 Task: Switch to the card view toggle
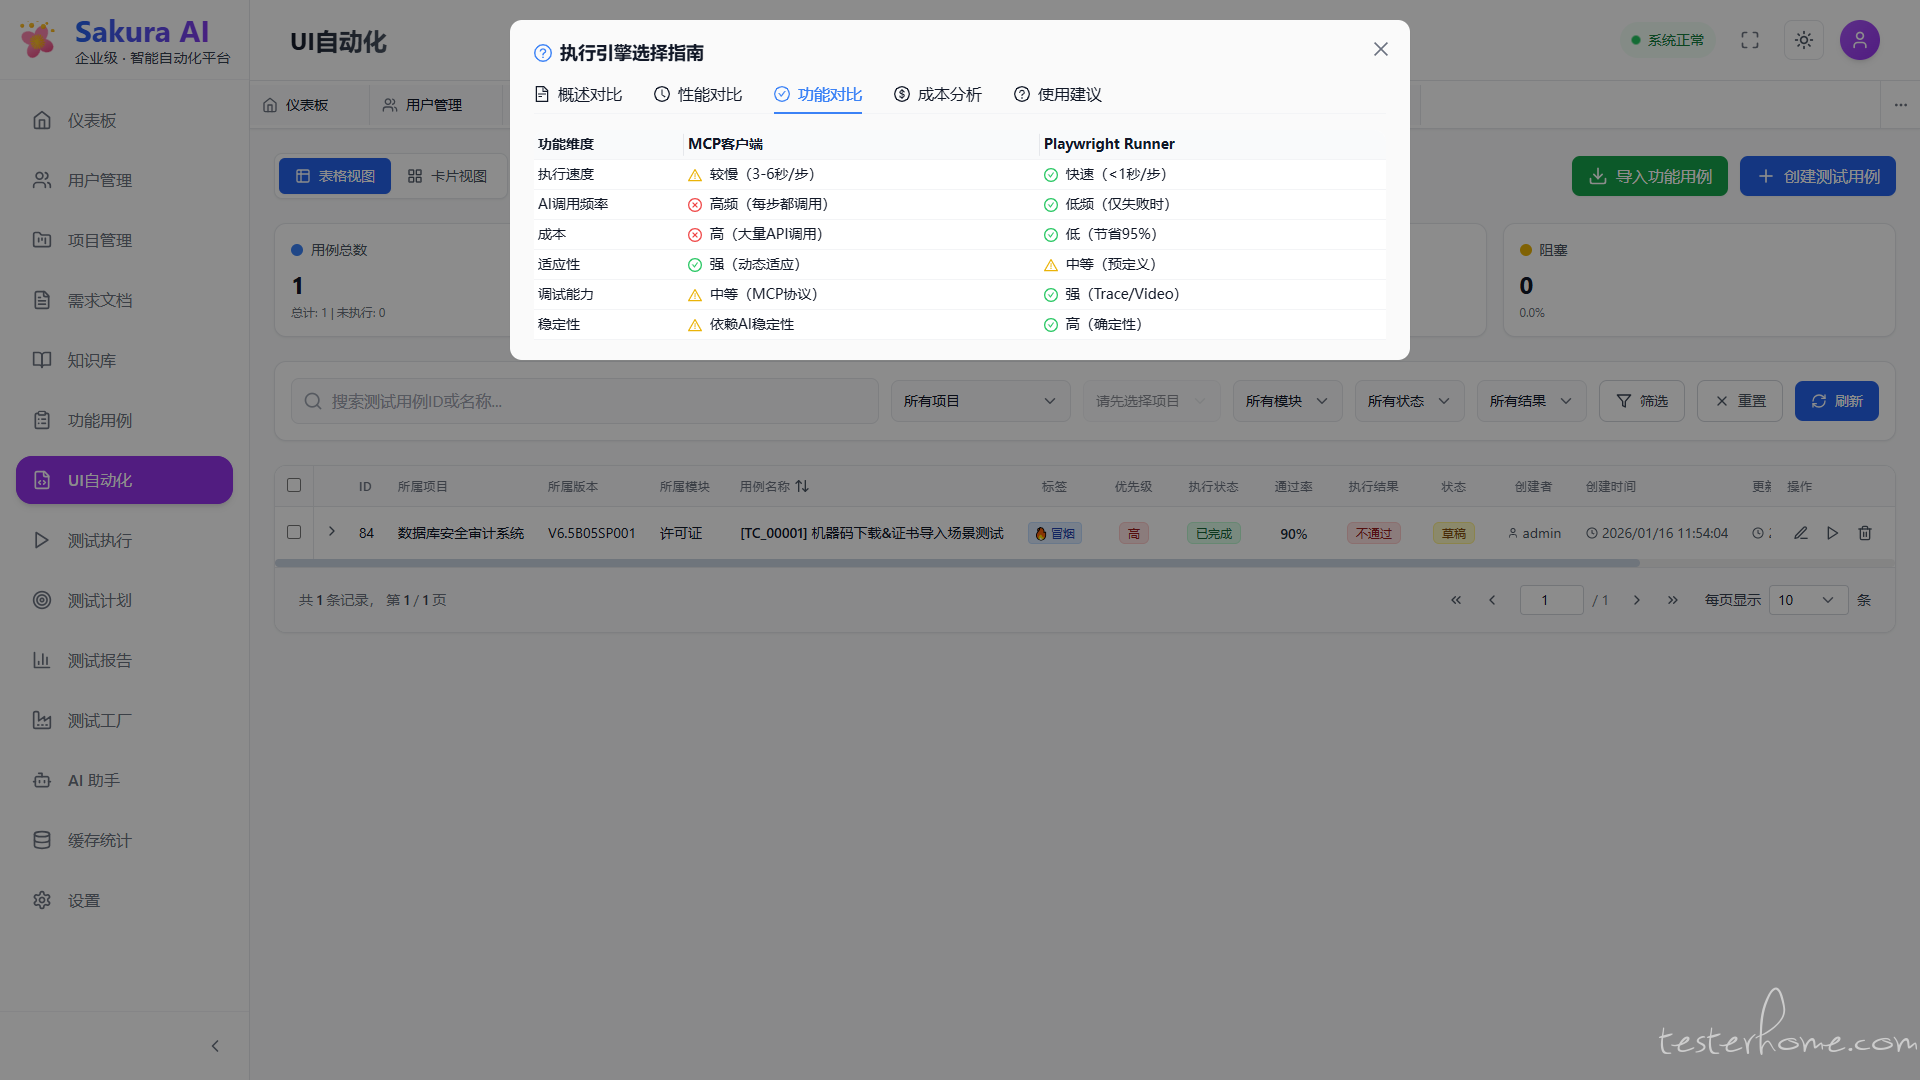[447, 176]
